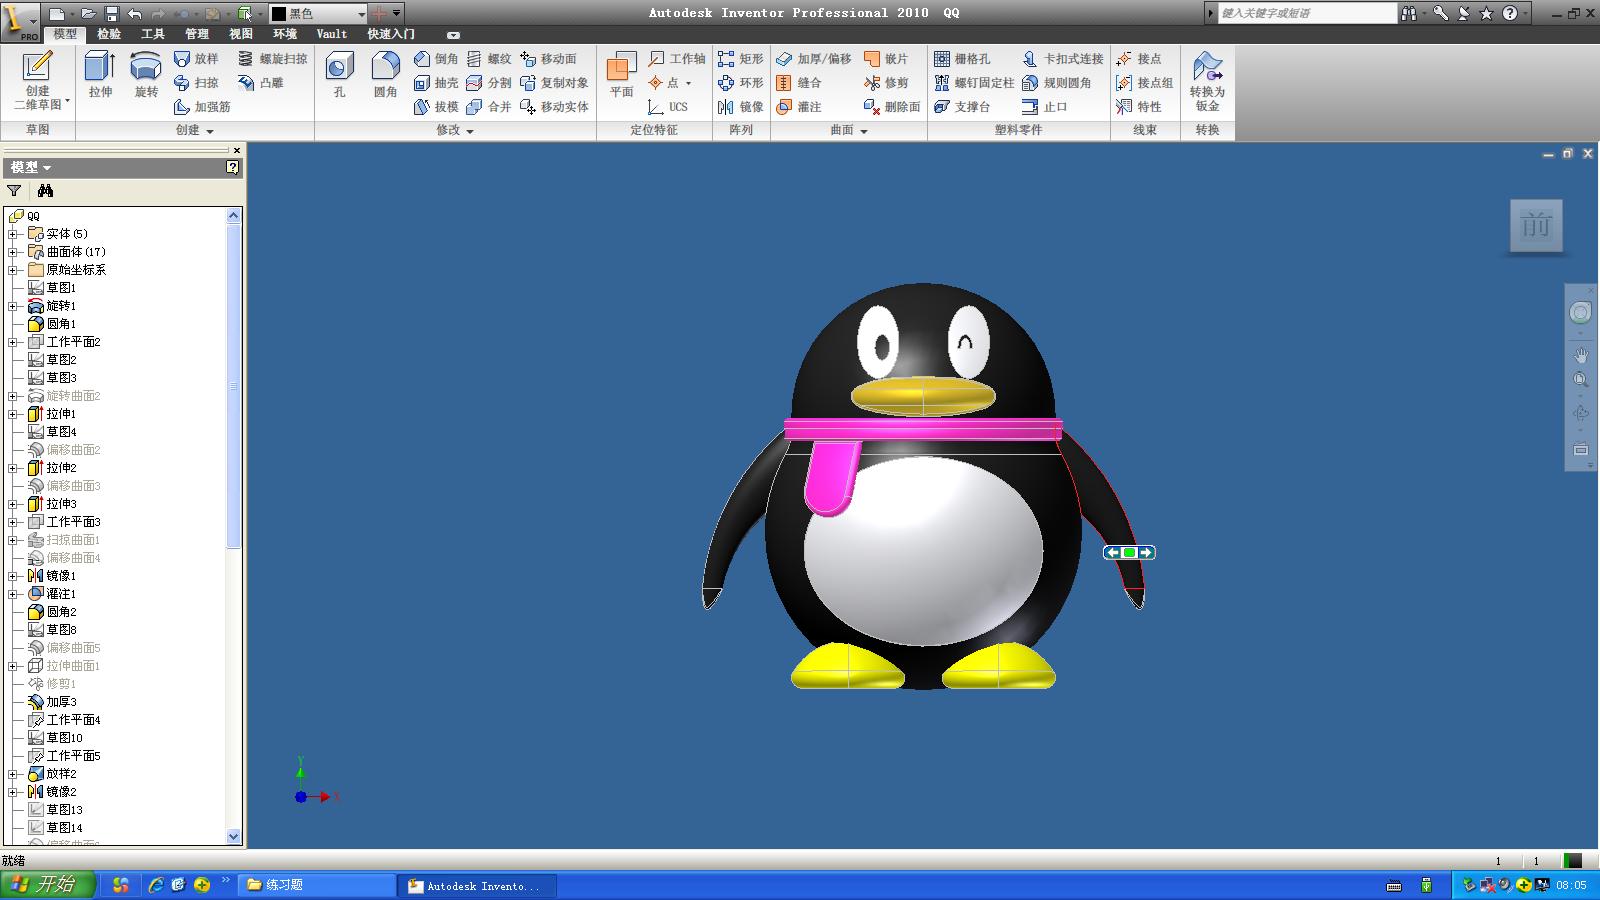This screenshot has height=900, width=1600.
Task: Click the 倒角 (Chamfer) tool
Action: point(436,59)
